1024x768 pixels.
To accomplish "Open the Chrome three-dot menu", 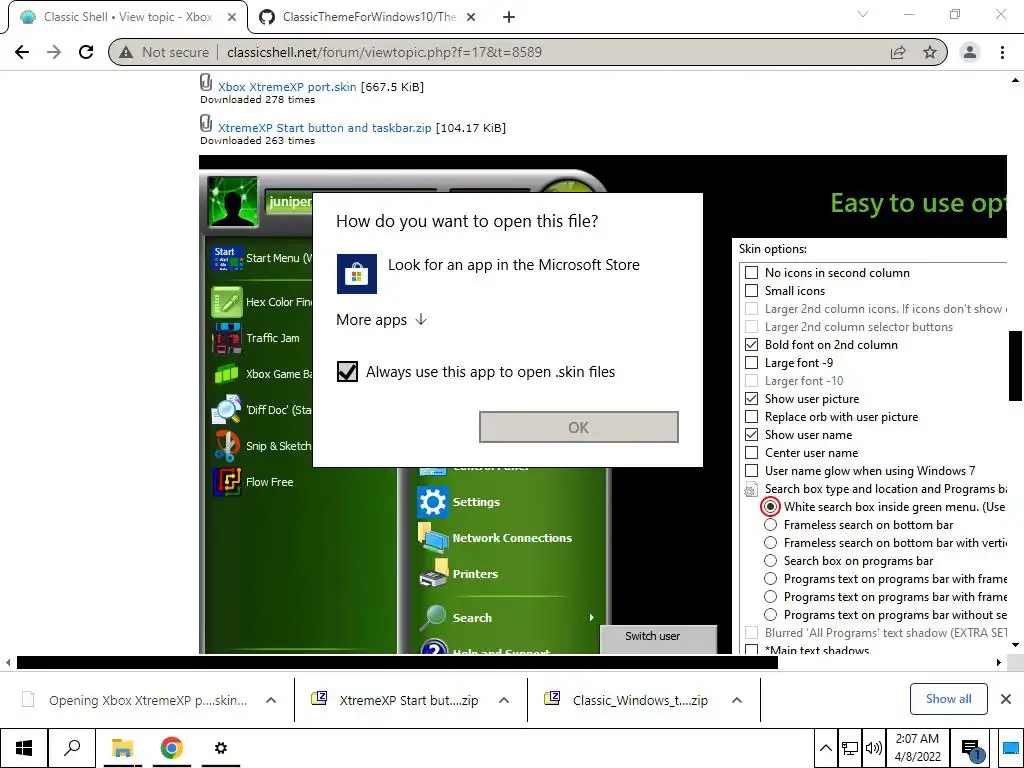I will (1002, 52).
